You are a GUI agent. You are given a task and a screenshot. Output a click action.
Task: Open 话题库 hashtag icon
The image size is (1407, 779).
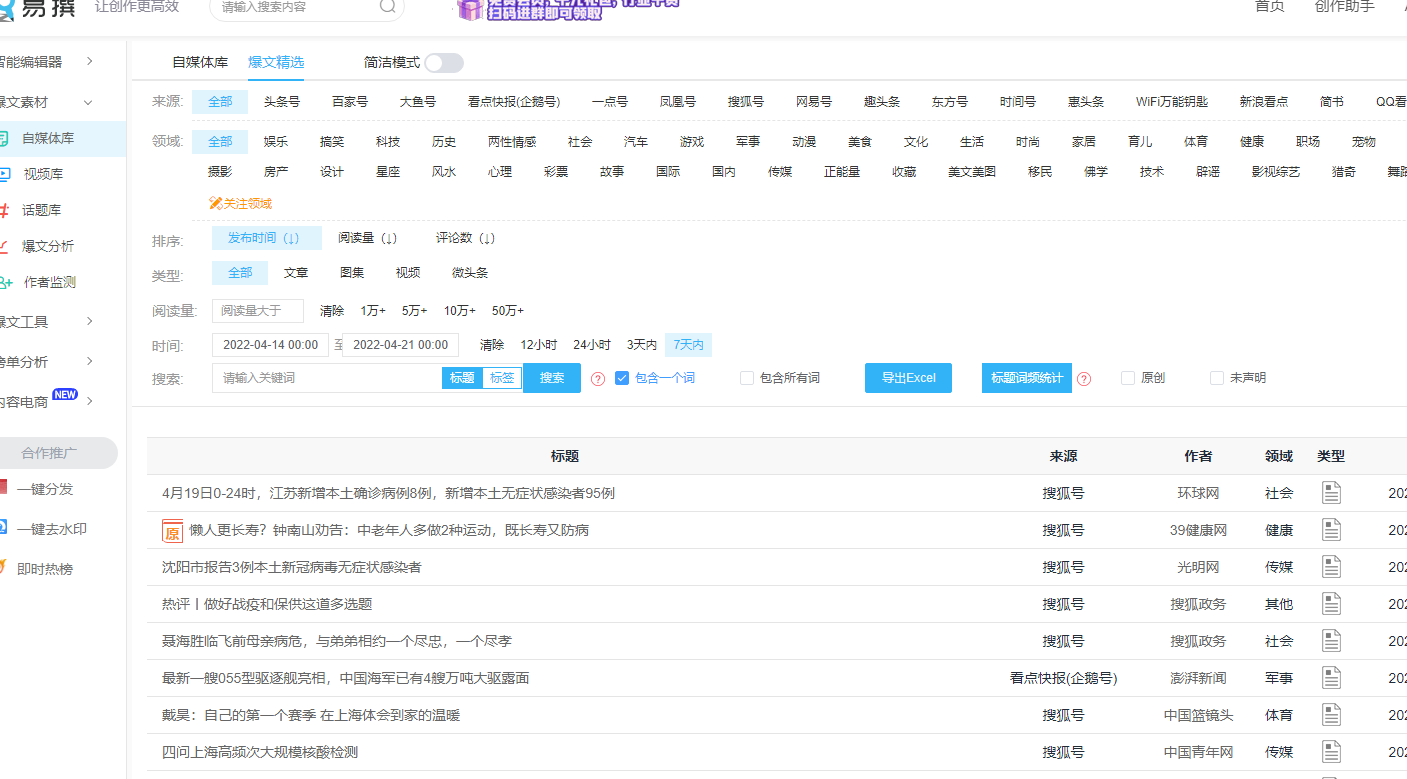click(4, 210)
